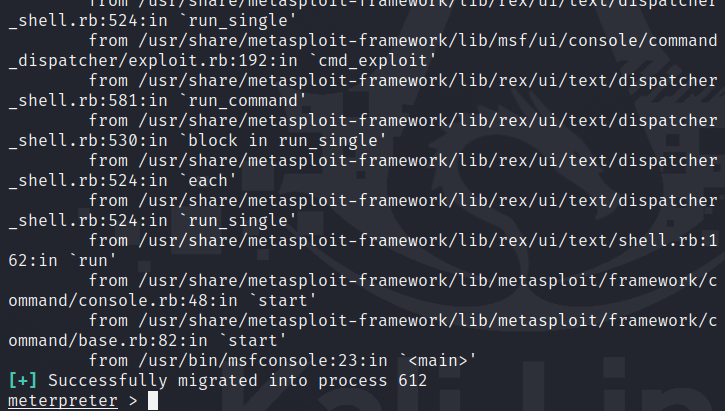The height and width of the screenshot is (411, 725).
Task: Click the process number 612
Action: point(411,381)
